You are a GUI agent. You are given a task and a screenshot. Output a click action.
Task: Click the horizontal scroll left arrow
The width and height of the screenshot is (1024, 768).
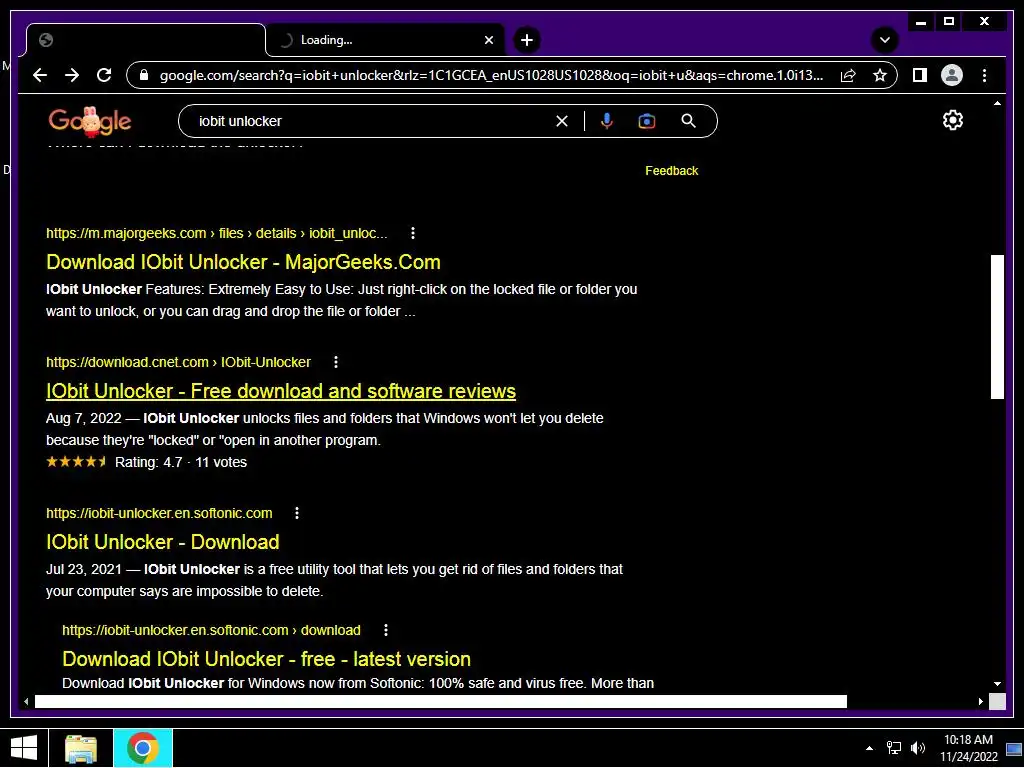click(x=26, y=701)
